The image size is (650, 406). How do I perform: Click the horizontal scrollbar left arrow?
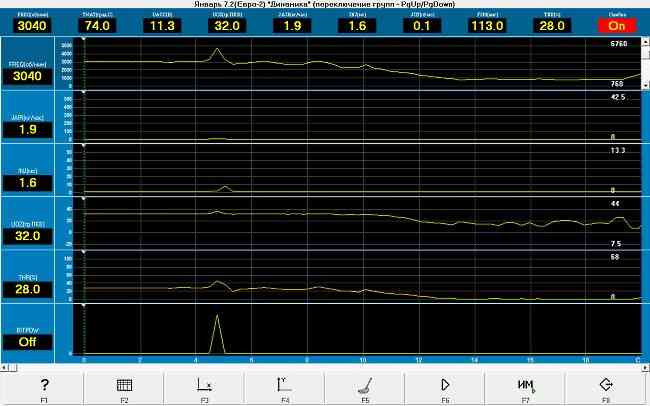point(4,368)
